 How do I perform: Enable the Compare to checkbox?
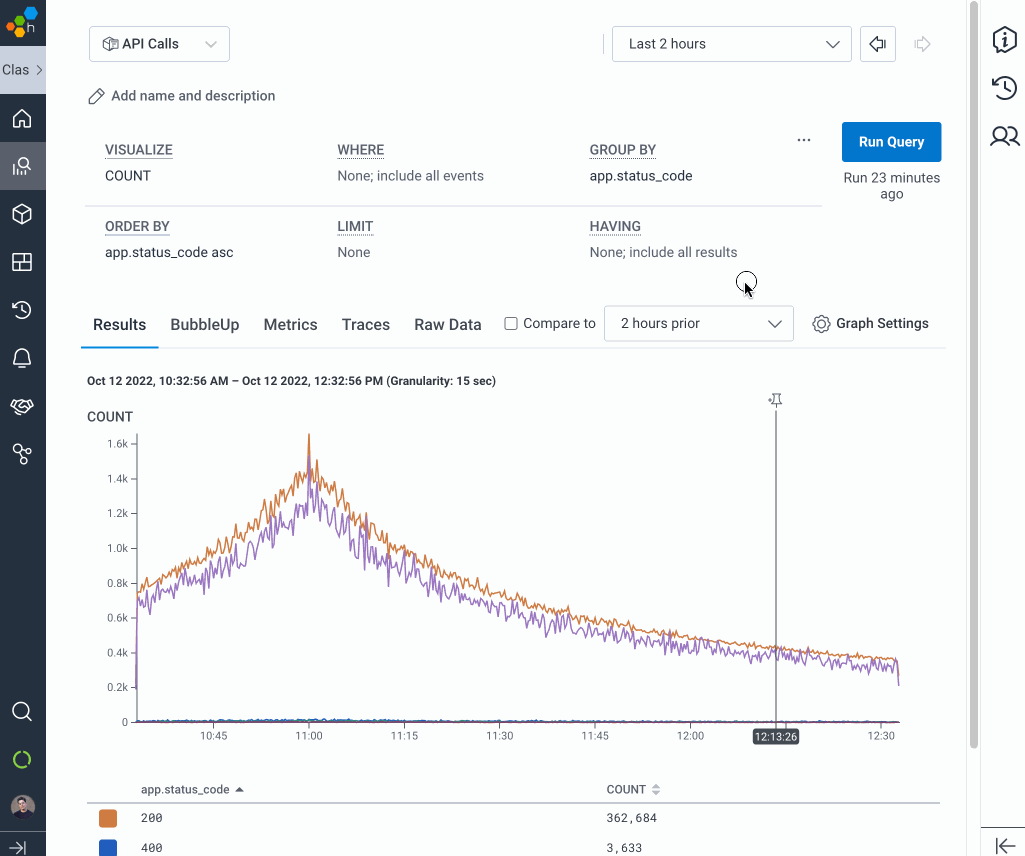pyautogui.click(x=511, y=324)
